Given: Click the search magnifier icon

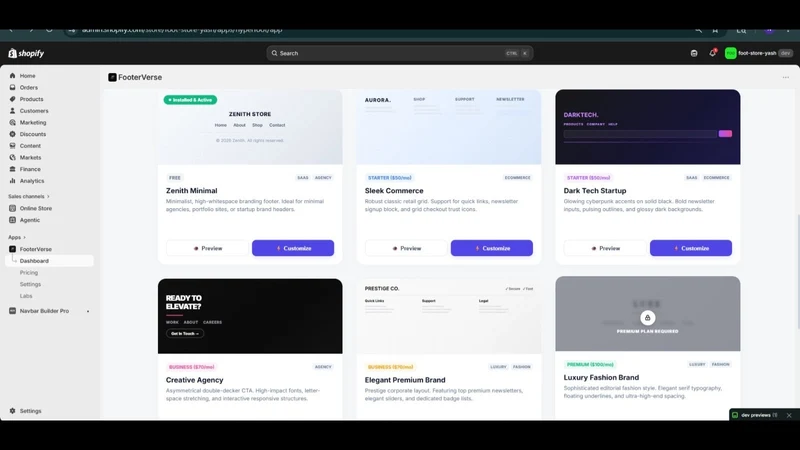Looking at the screenshot, I should click(274, 53).
